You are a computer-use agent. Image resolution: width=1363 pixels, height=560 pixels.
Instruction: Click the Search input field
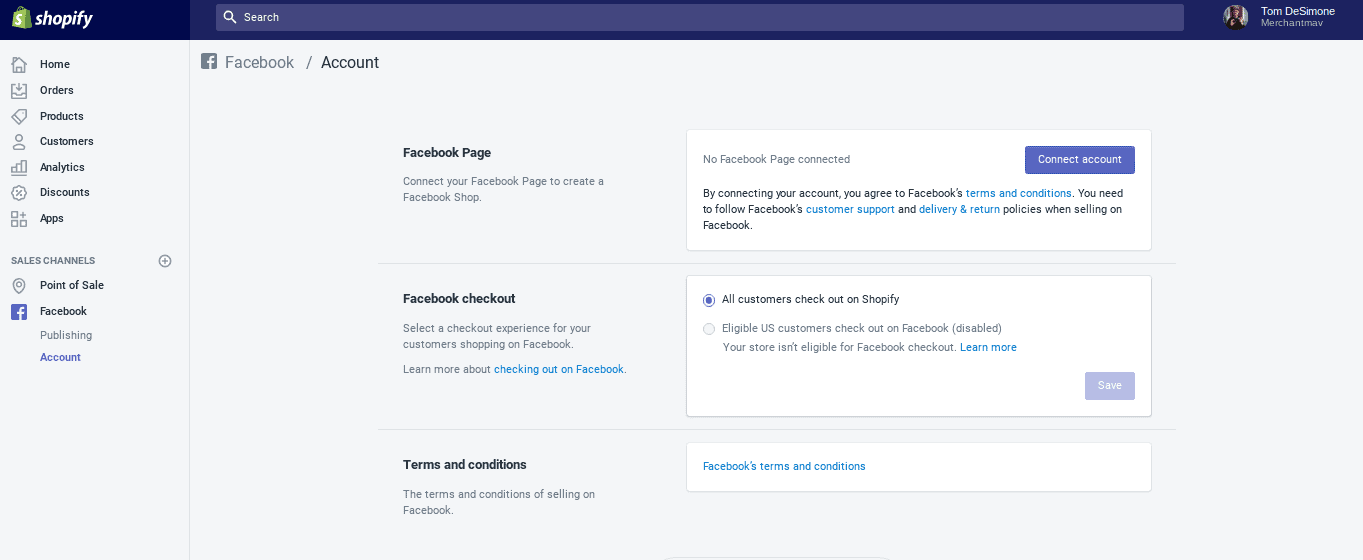click(700, 17)
